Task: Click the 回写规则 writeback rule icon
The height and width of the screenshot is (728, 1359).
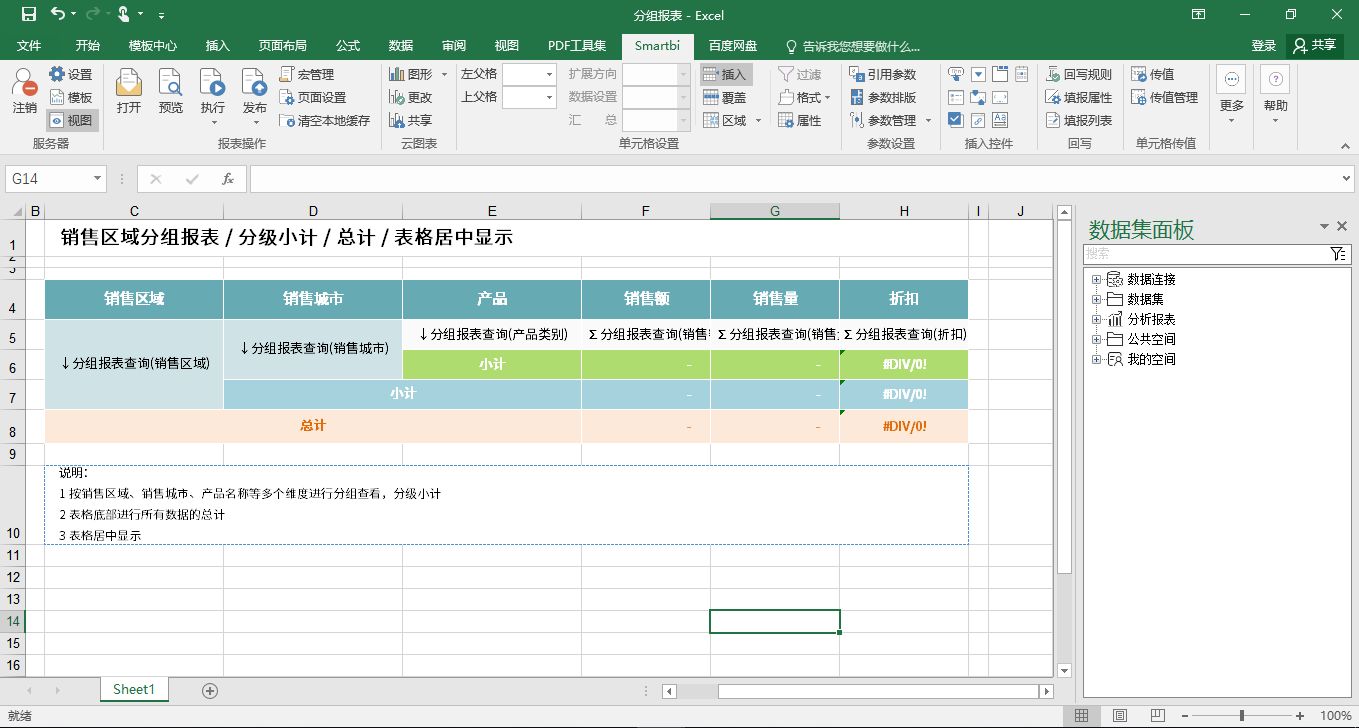Action: 1079,74
